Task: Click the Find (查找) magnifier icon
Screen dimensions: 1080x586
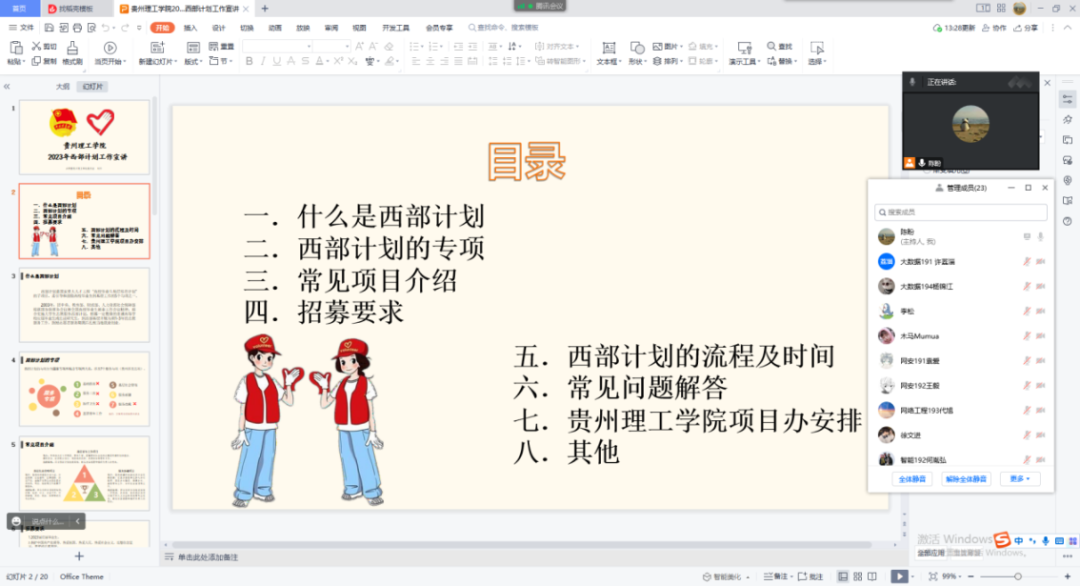Action: 771,47
